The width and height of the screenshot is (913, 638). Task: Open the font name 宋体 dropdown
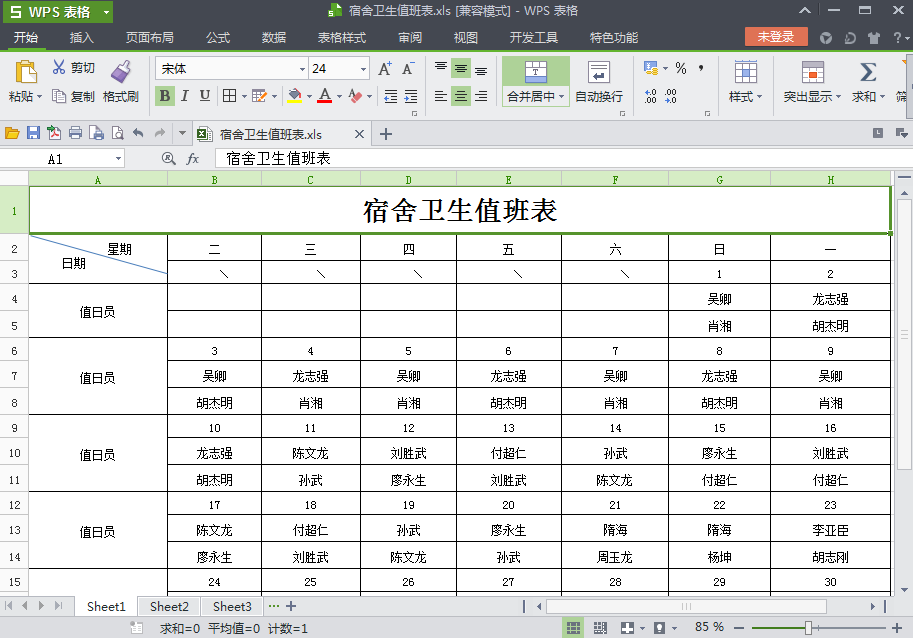pos(302,69)
